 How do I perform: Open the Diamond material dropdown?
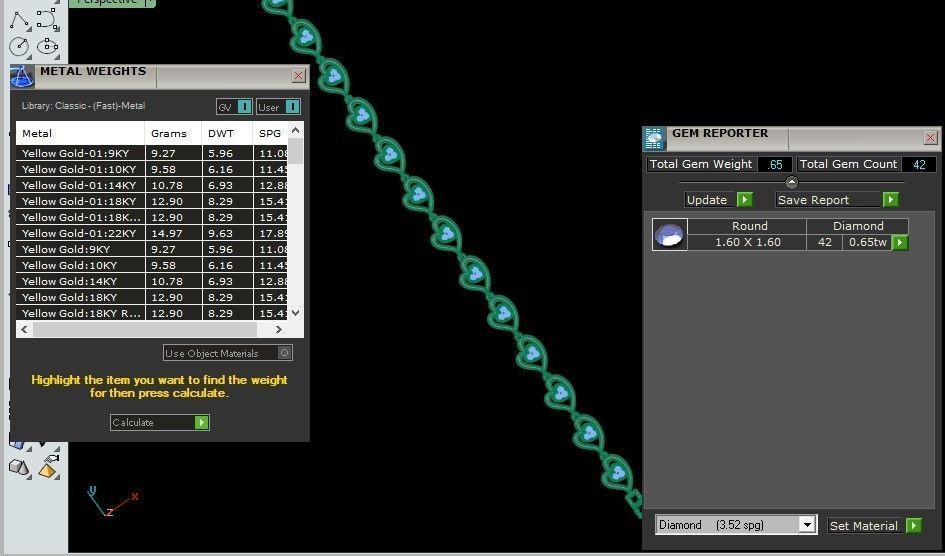[807, 525]
